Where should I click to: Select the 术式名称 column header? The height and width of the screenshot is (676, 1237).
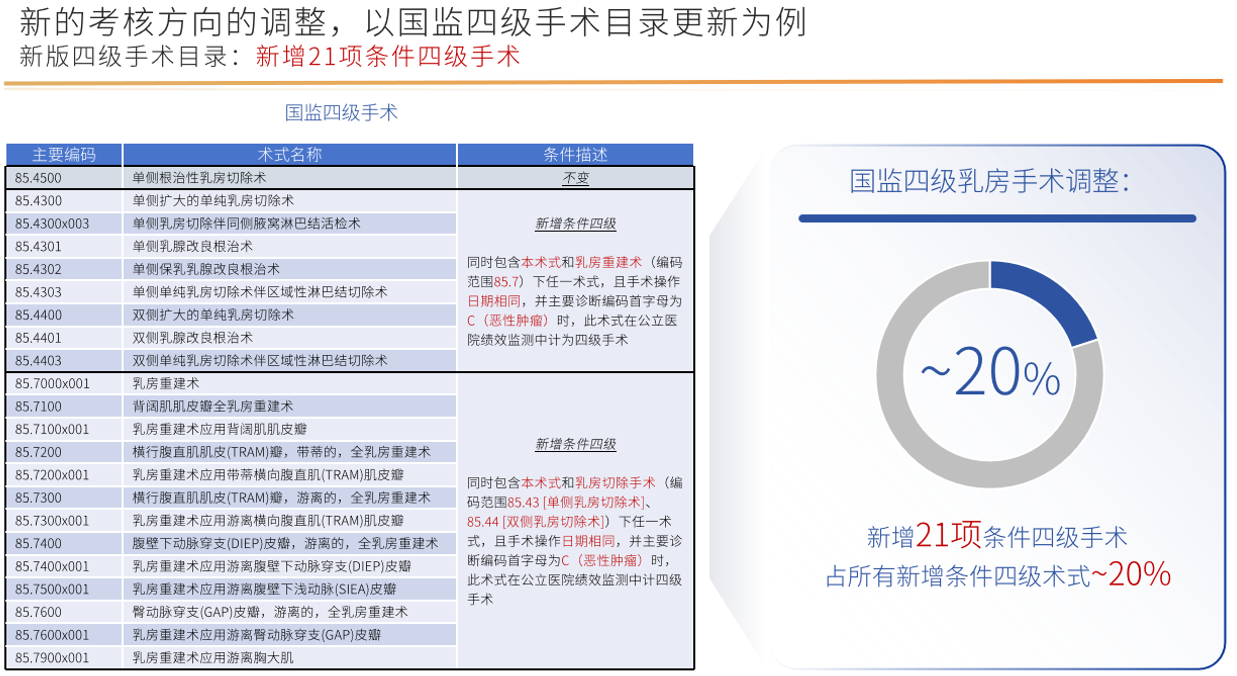click(289, 155)
